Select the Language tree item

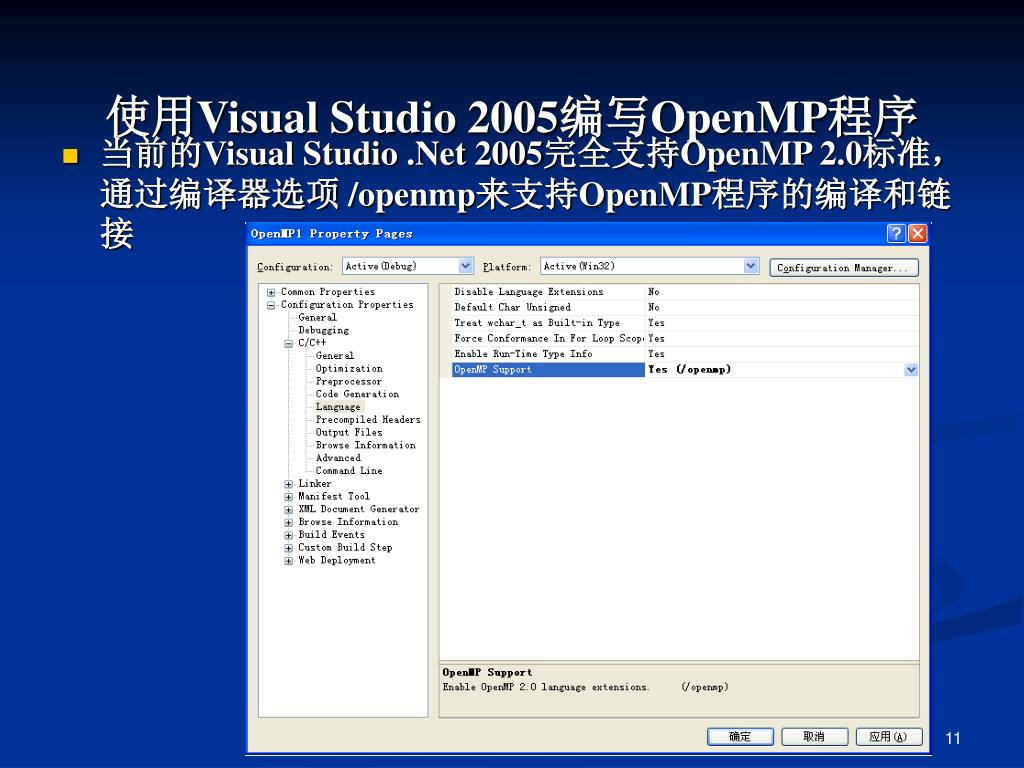click(x=338, y=407)
